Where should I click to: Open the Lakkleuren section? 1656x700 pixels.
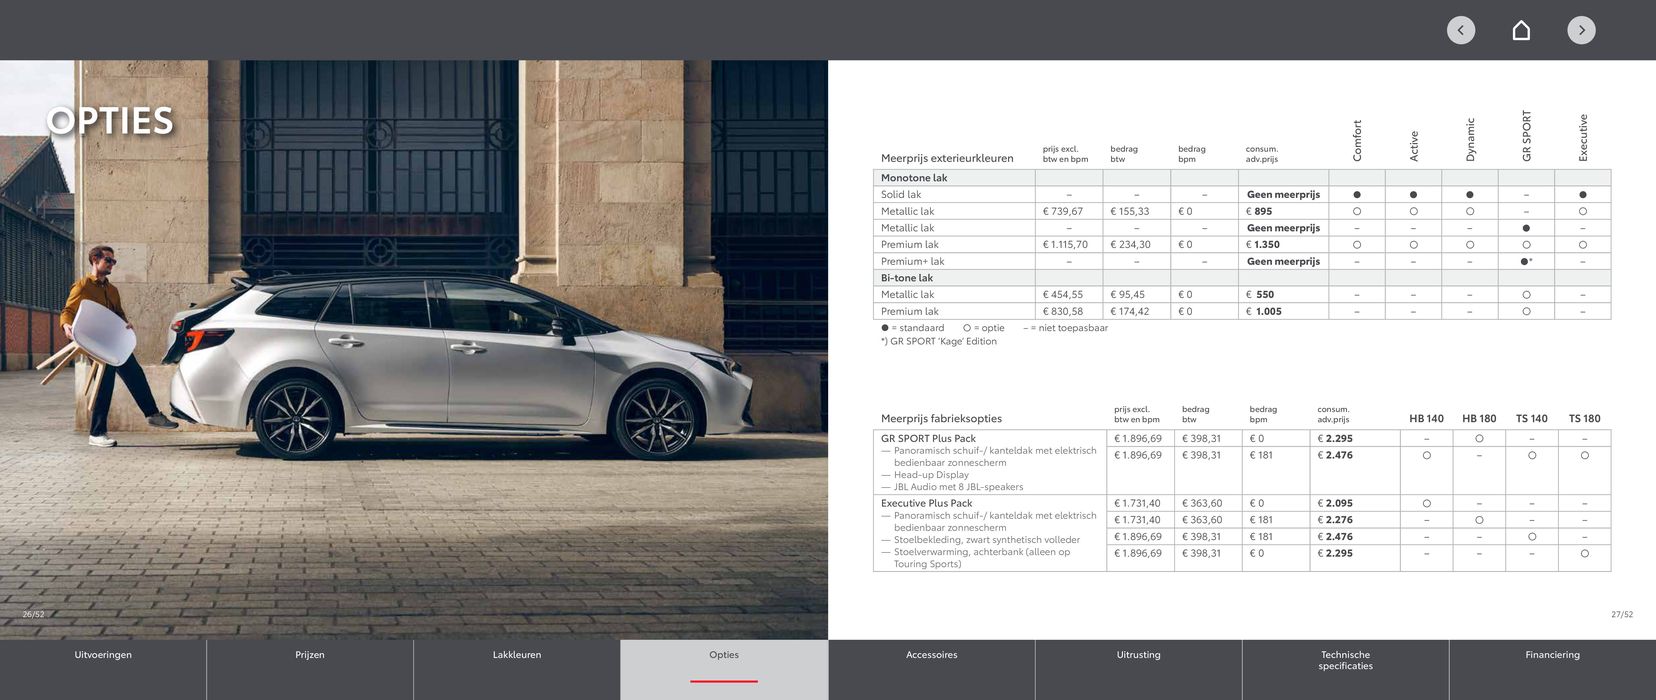click(x=517, y=656)
